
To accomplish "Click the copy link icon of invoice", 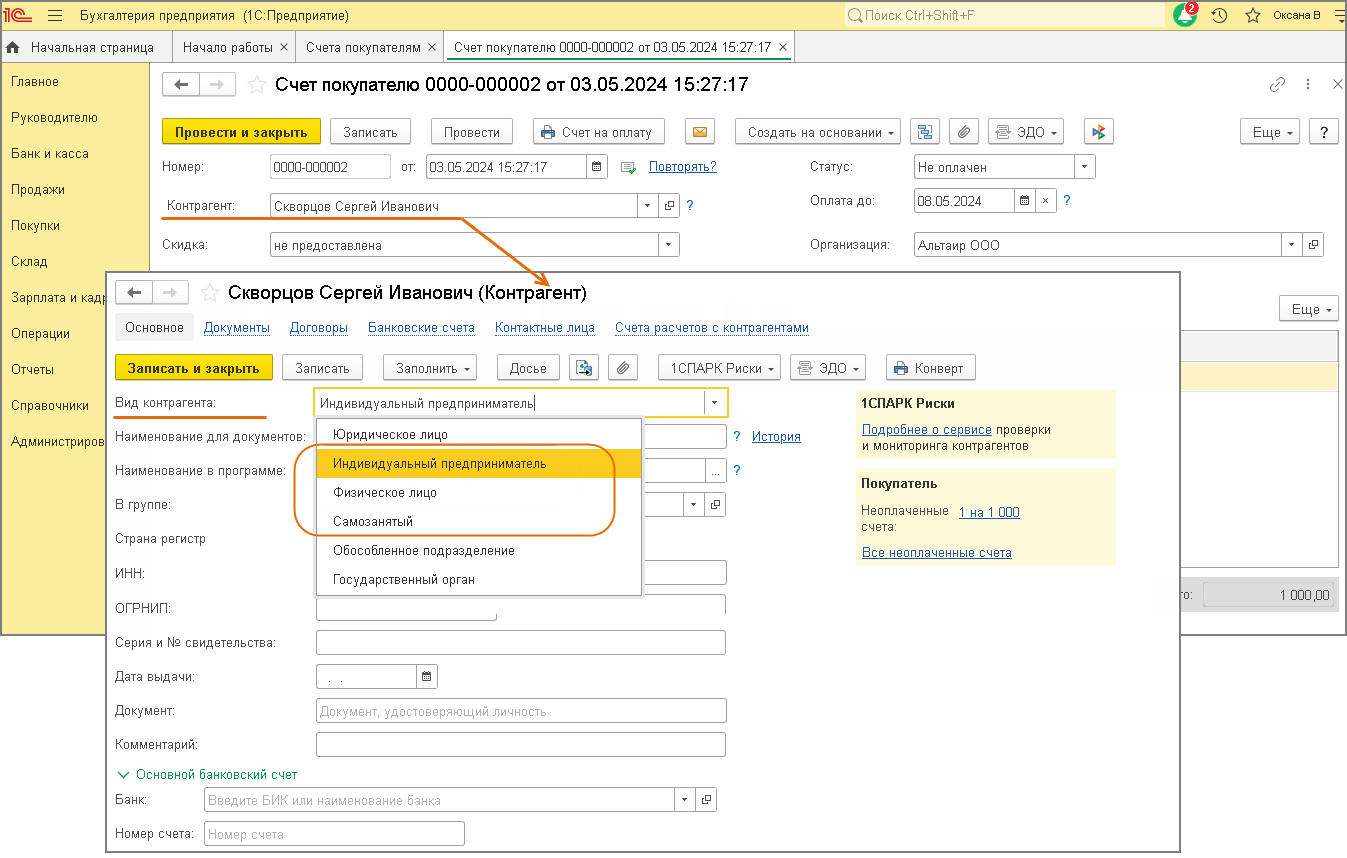I will [x=1277, y=85].
